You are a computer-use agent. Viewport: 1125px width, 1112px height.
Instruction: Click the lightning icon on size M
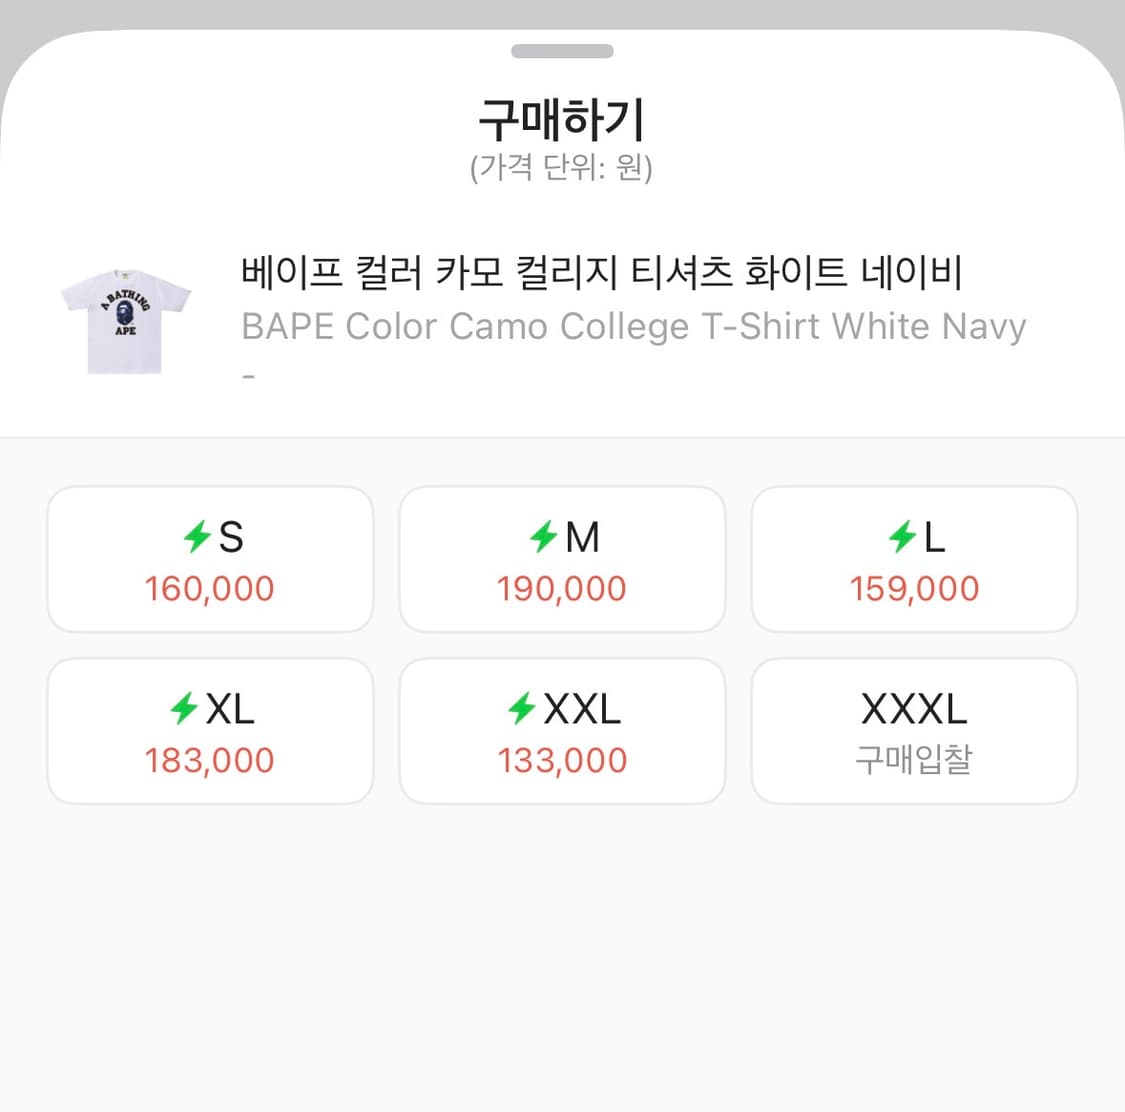pyautogui.click(x=542, y=537)
